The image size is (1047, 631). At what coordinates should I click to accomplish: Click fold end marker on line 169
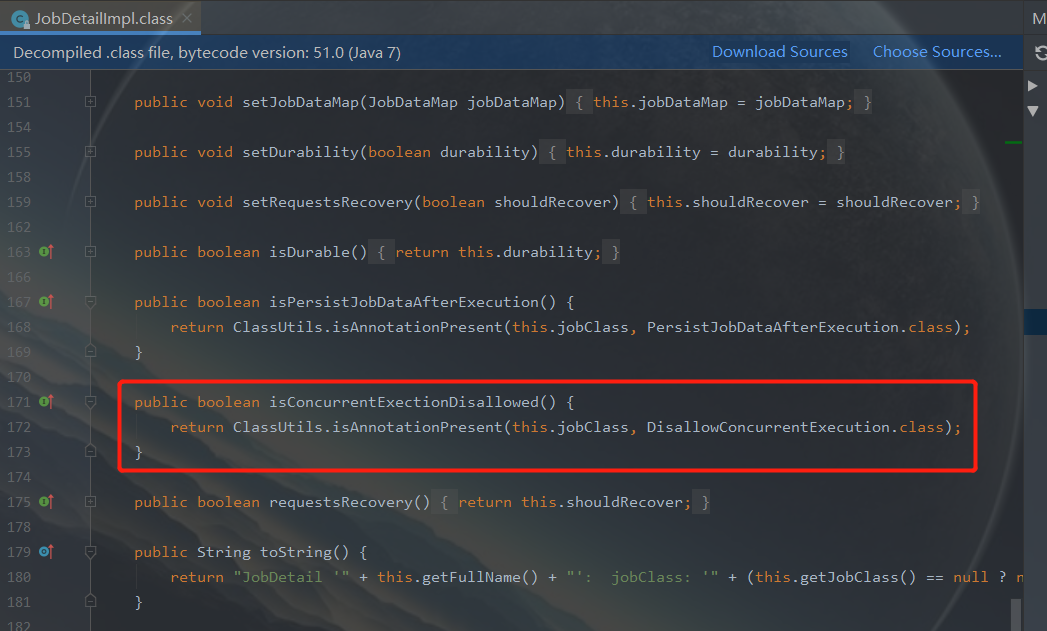(90, 351)
